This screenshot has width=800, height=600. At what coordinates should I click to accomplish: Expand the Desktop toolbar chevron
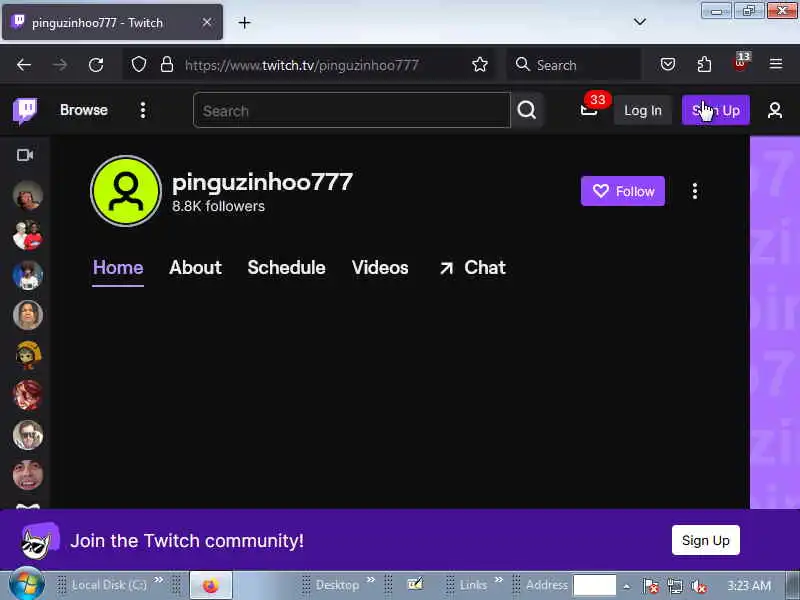tap(371, 580)
